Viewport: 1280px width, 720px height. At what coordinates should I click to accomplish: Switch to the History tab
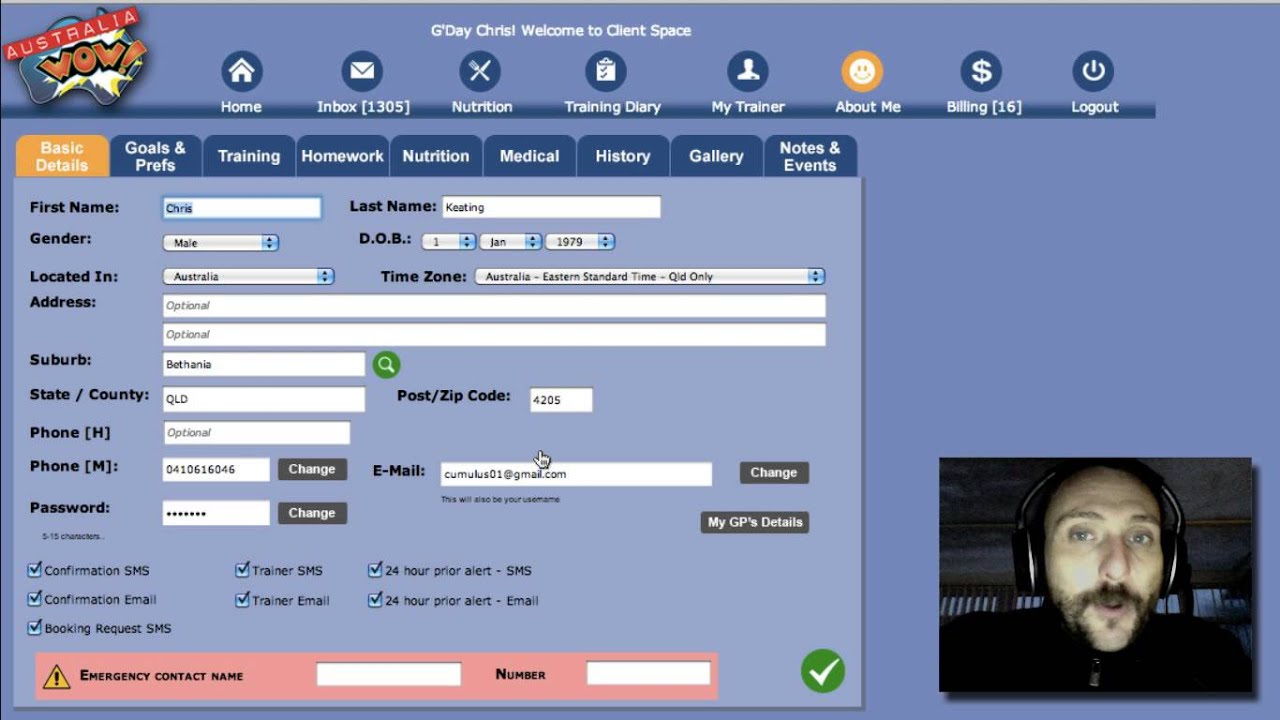[x=623, y=156]
